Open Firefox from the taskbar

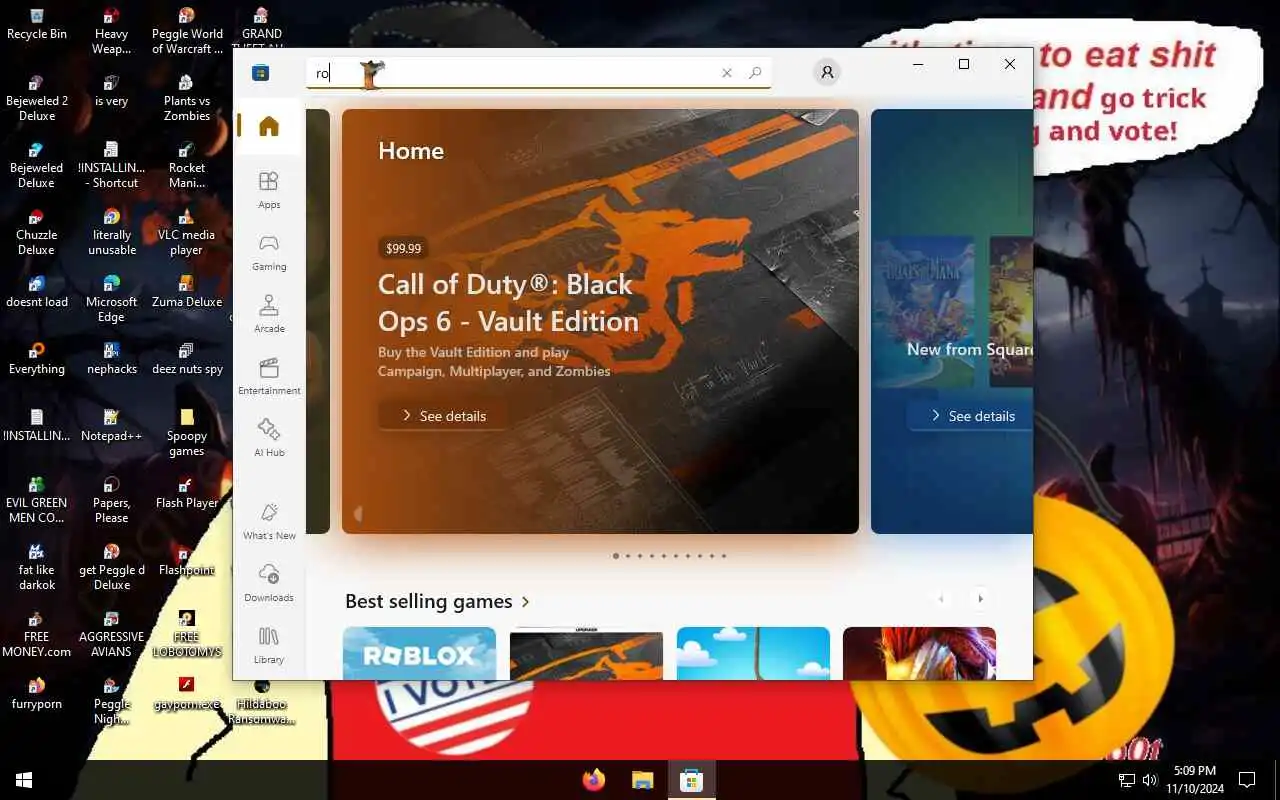(594, 780)
